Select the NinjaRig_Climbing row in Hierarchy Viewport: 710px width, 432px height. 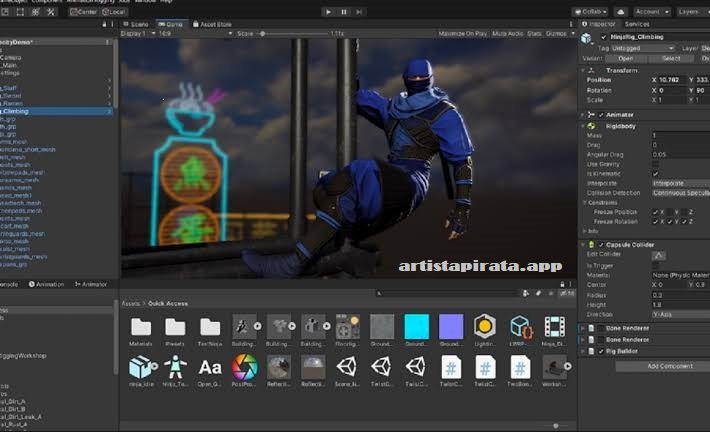tap(56, 111)
